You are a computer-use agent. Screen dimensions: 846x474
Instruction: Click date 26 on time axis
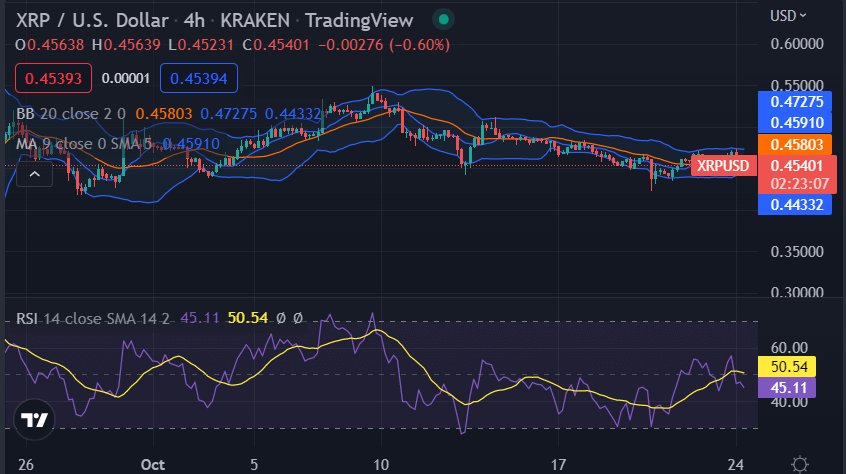(25, 465)
